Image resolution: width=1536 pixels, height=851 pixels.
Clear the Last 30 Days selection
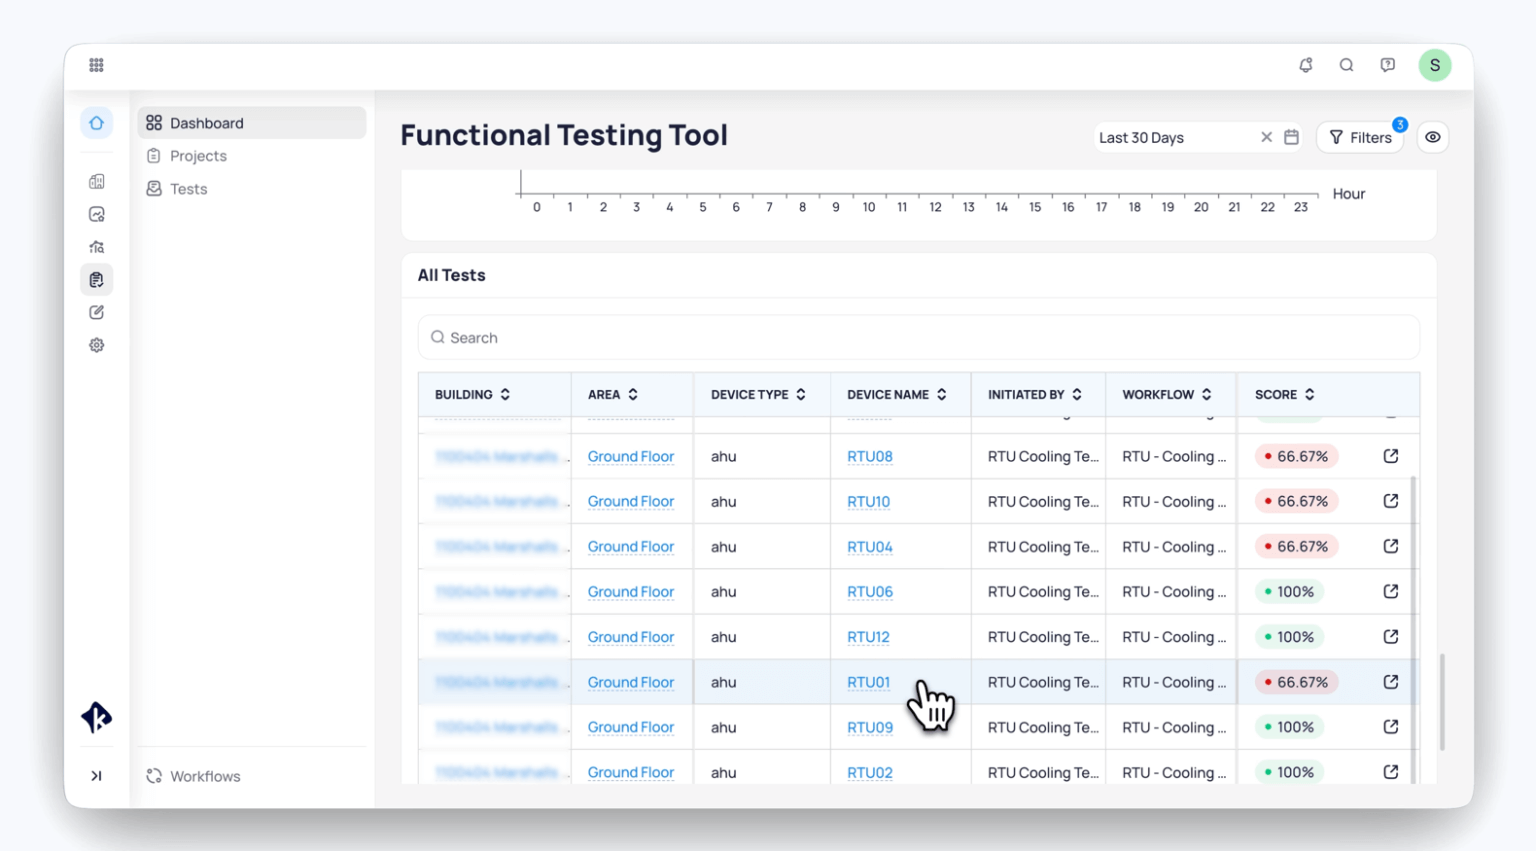tap(1266, 137)
